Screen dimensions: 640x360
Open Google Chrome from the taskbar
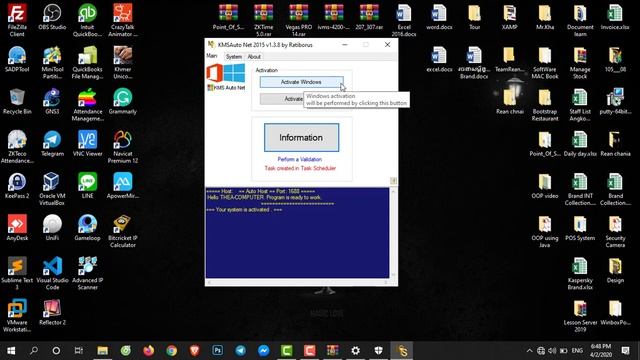tap(171, 351)
